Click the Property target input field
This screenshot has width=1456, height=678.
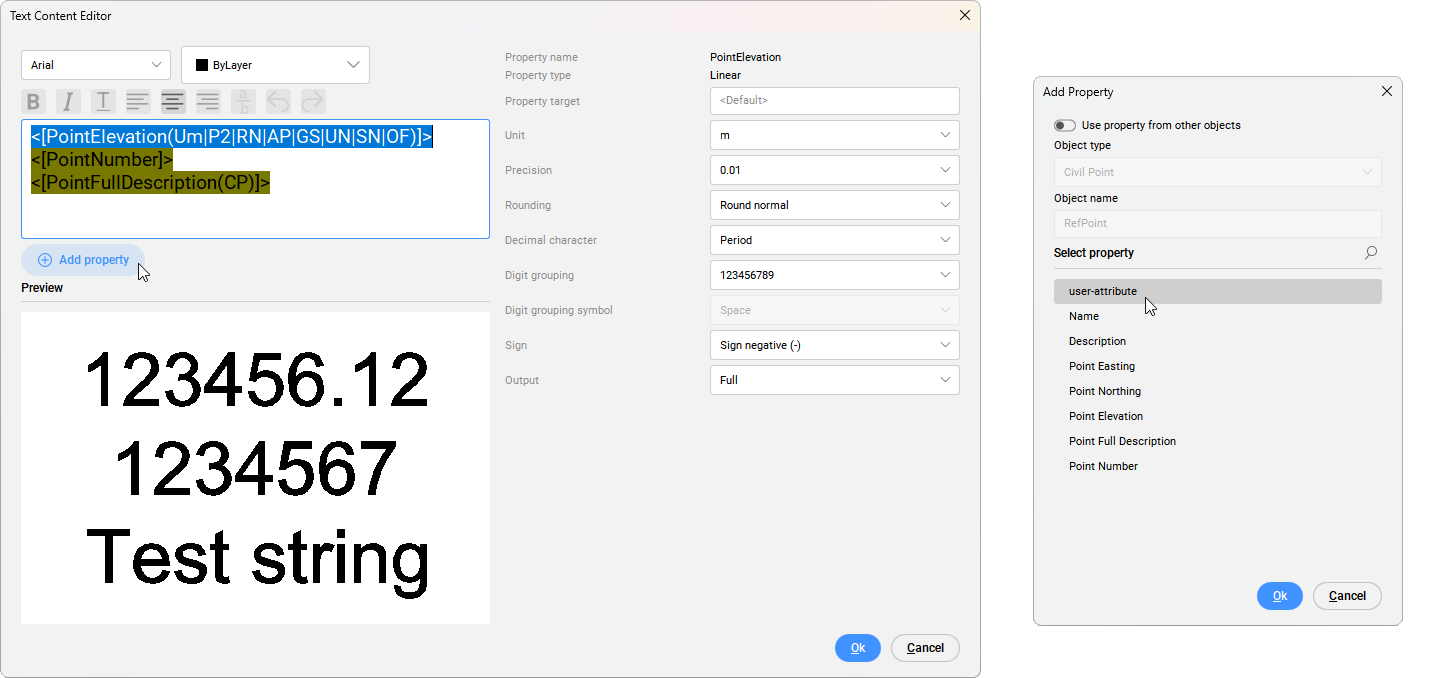pos(834,101)
